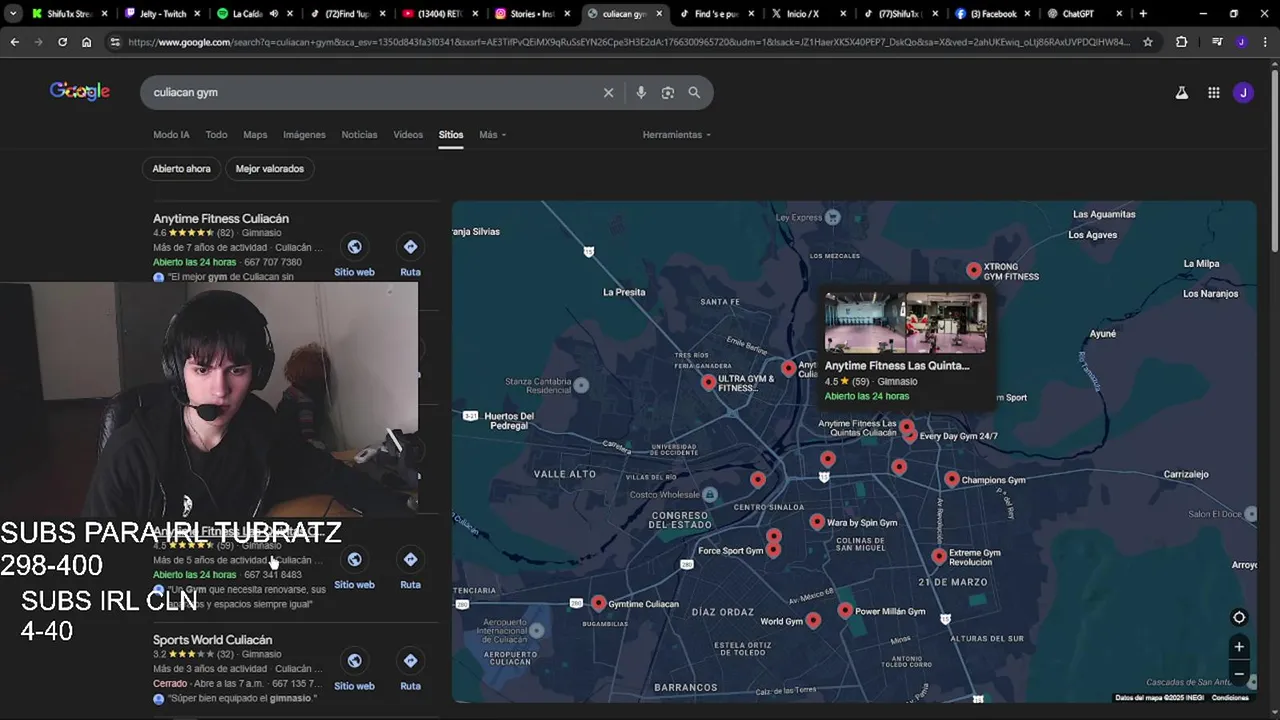The height and width of the screenshot is (720, 1280).
Task: Switch to Modo IA tab
Action: tap(171, 135)
